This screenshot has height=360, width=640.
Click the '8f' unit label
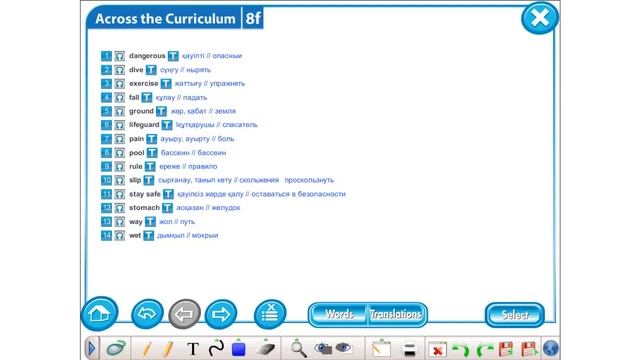pyautogui.click(x=253, y=18)
